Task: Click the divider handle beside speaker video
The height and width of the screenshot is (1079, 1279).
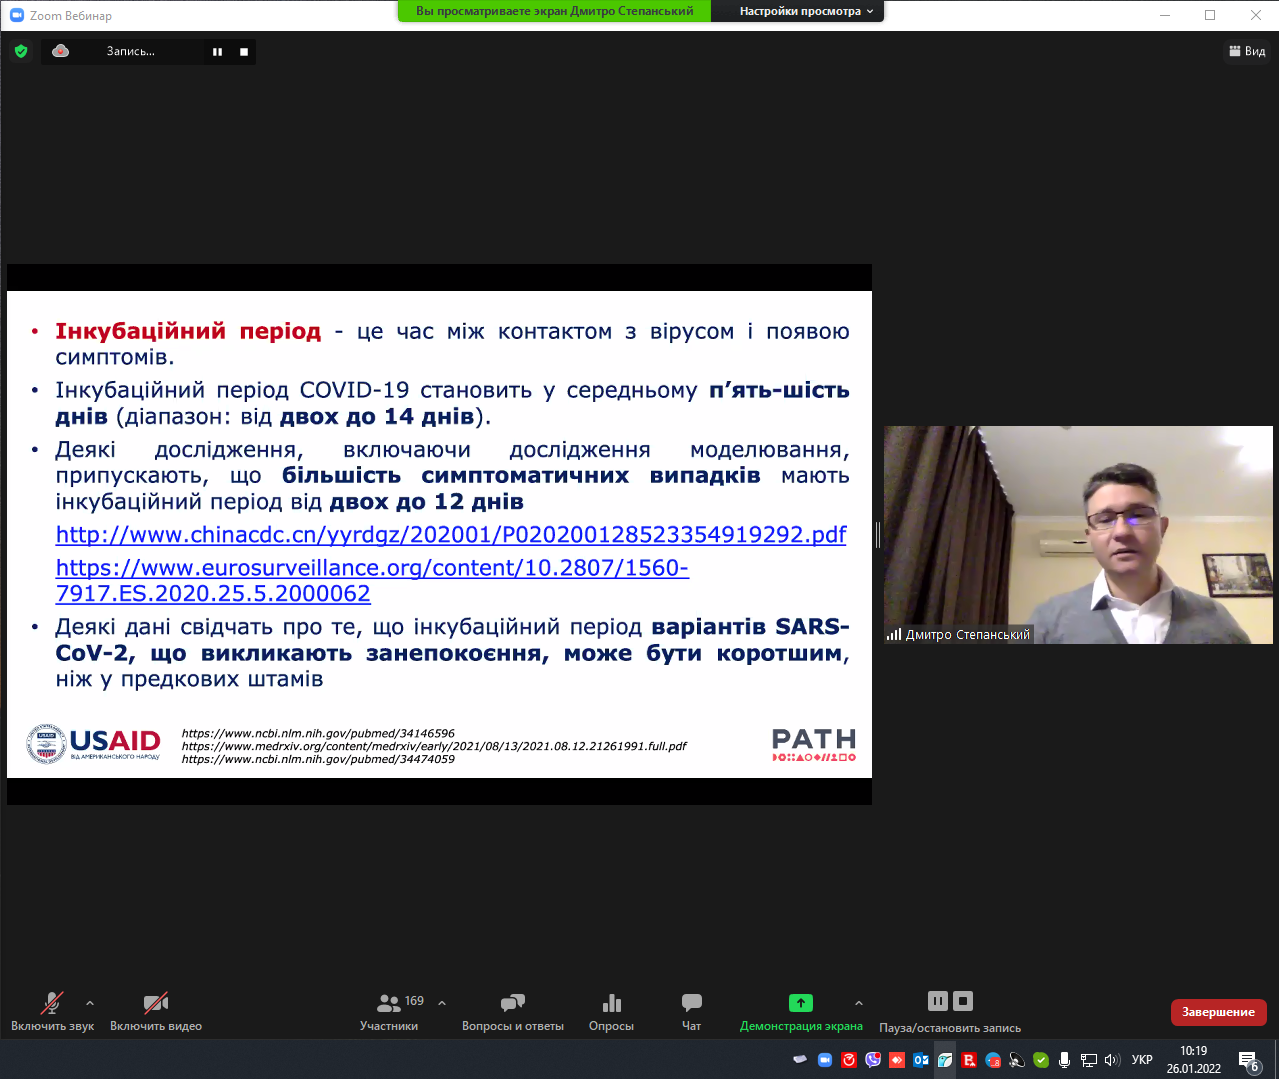Action: click(878, 535)
